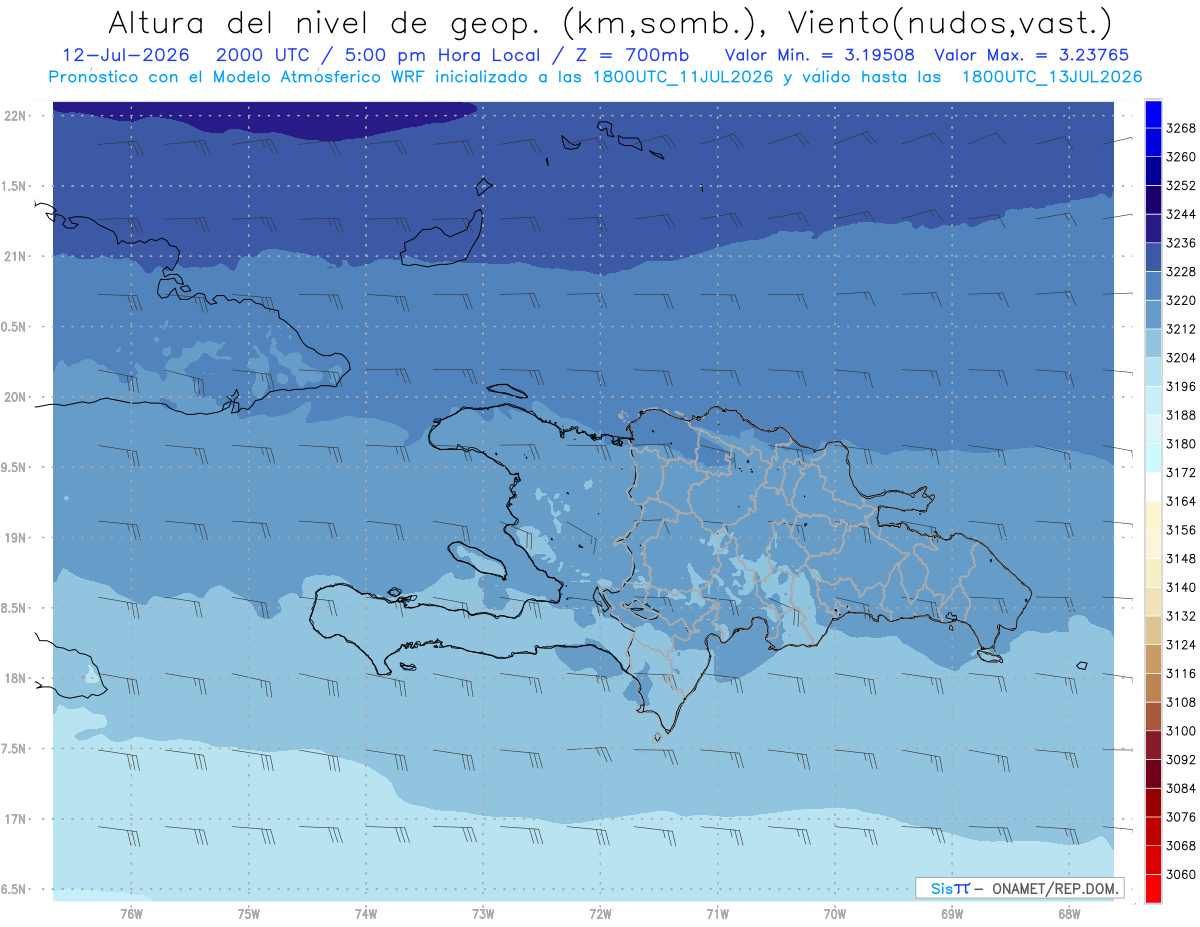The height and width of the screenshot is (927, 1200).
Task: Pick the color swatch between 3084 and 3092
Action: tap(1153, 773)
